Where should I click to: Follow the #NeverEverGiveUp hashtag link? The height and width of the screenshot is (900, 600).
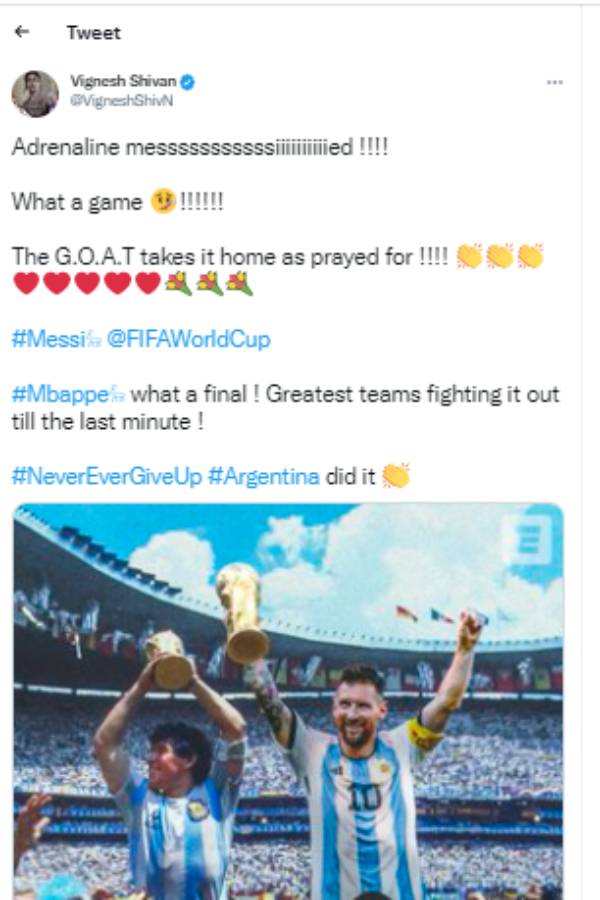pos(106,476)
